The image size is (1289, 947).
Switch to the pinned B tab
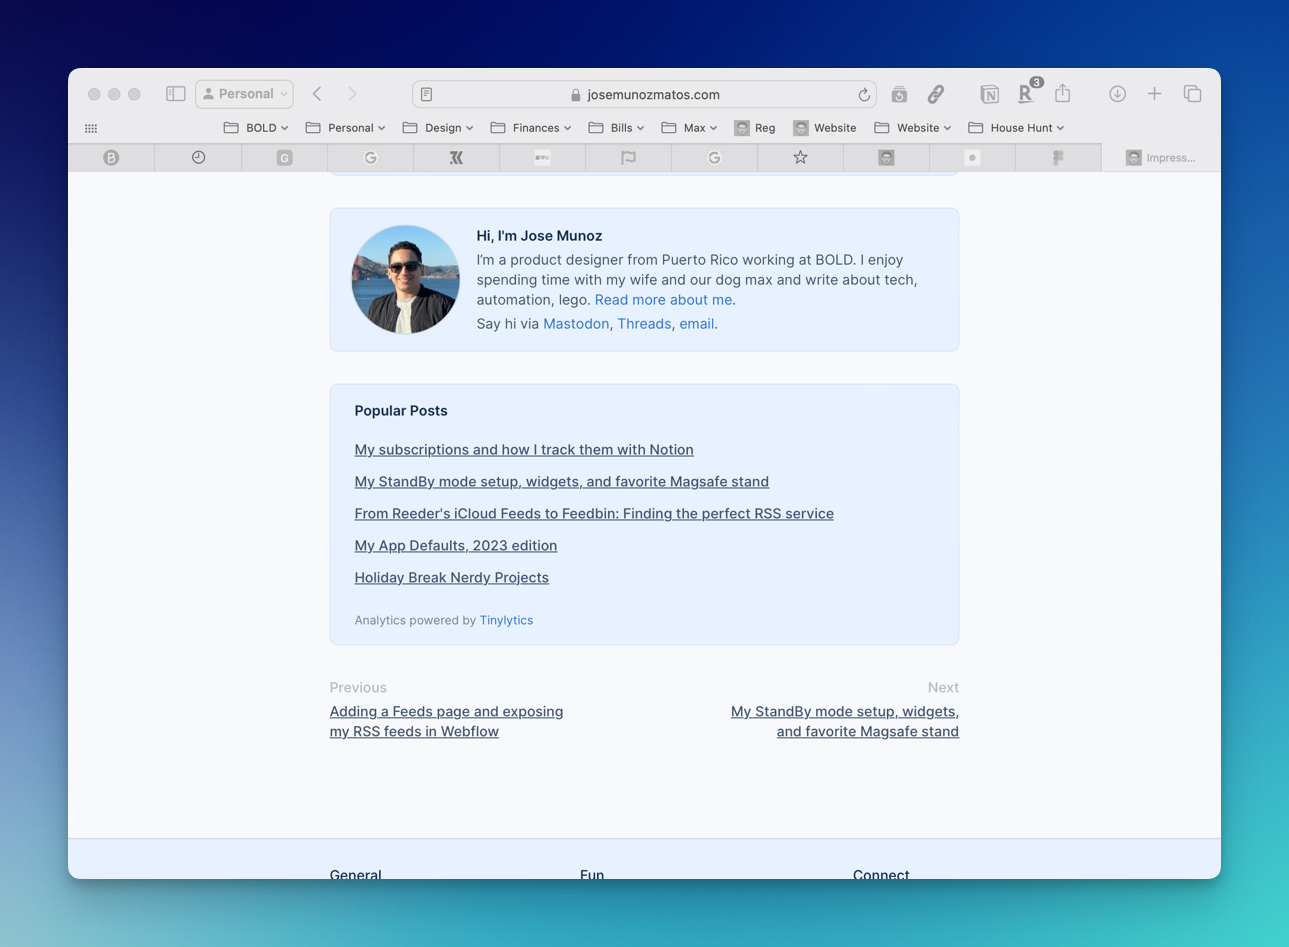point(111,158)
